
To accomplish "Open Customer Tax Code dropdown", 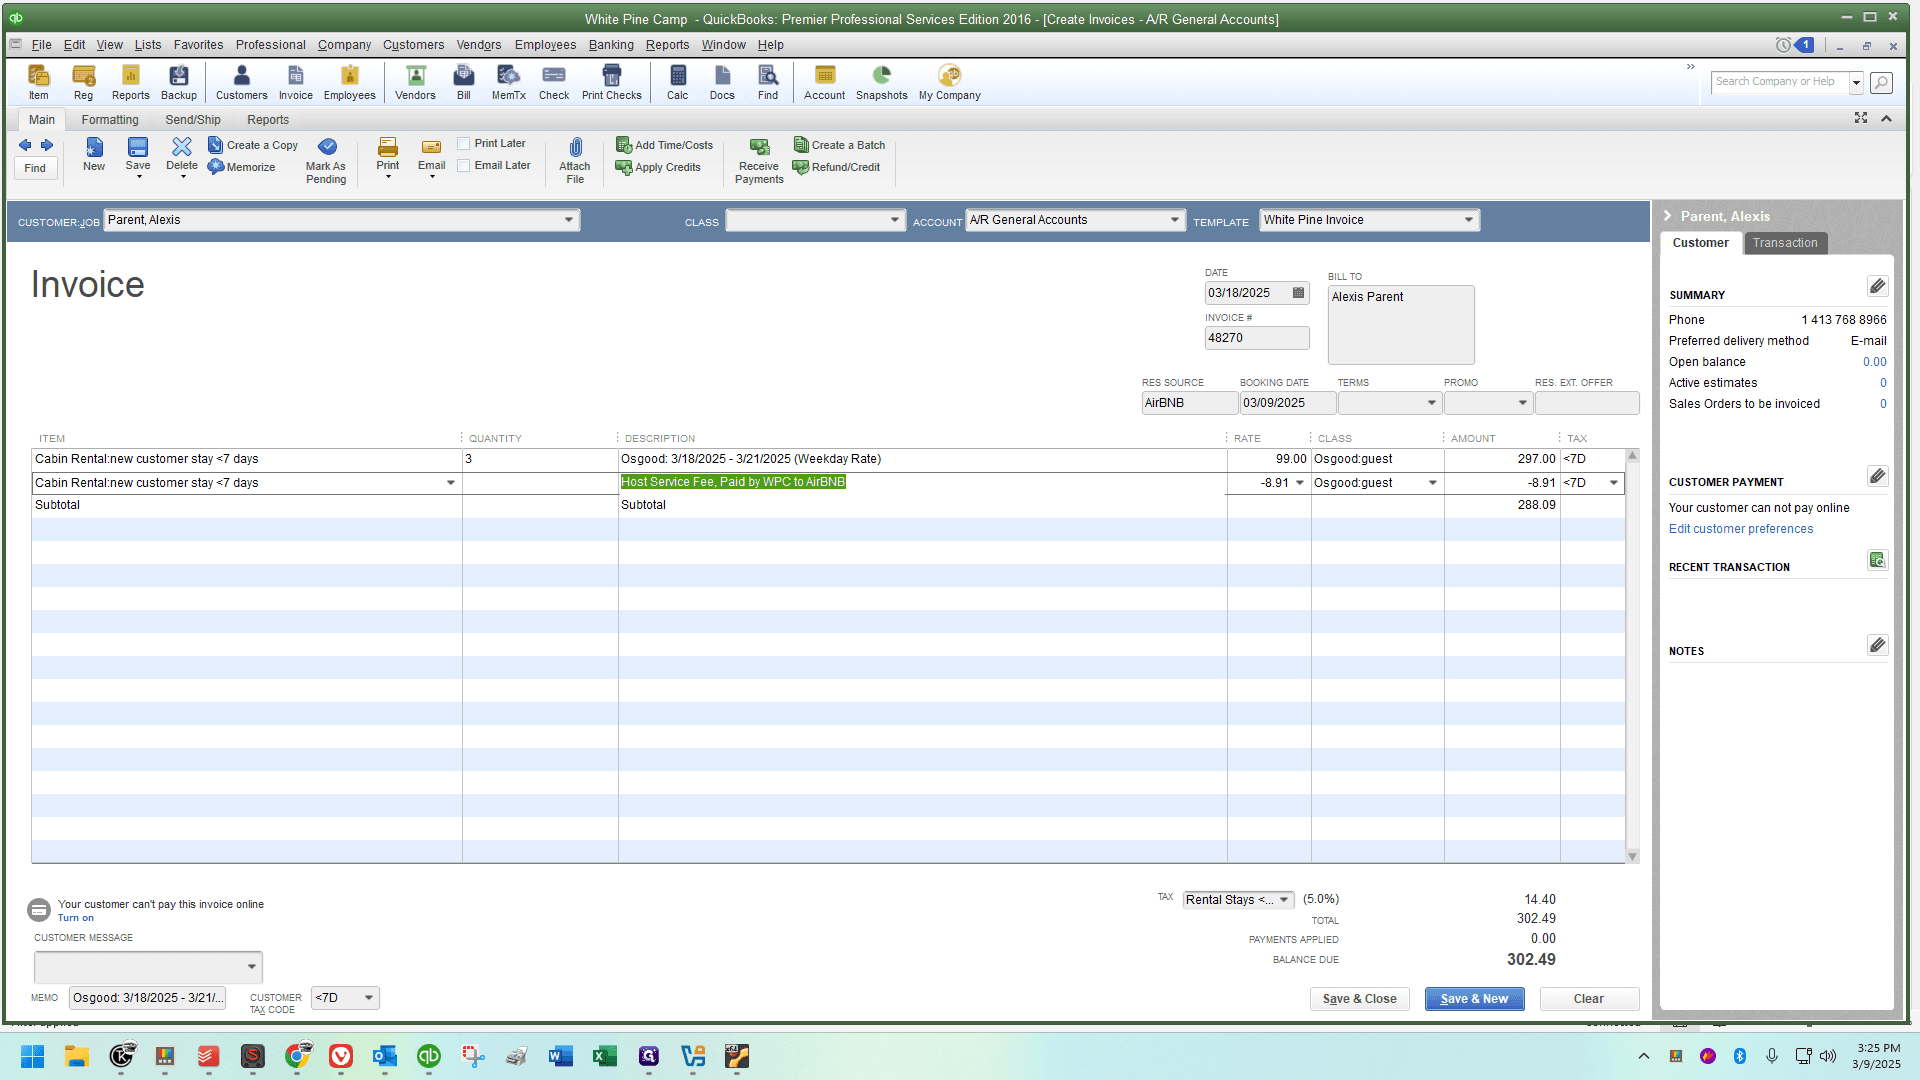I will [x=368, y=998].
